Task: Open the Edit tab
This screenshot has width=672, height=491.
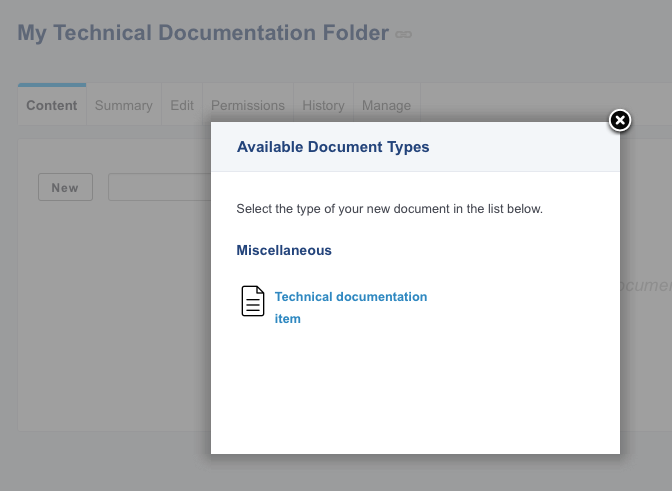Action: coord(182,105)
